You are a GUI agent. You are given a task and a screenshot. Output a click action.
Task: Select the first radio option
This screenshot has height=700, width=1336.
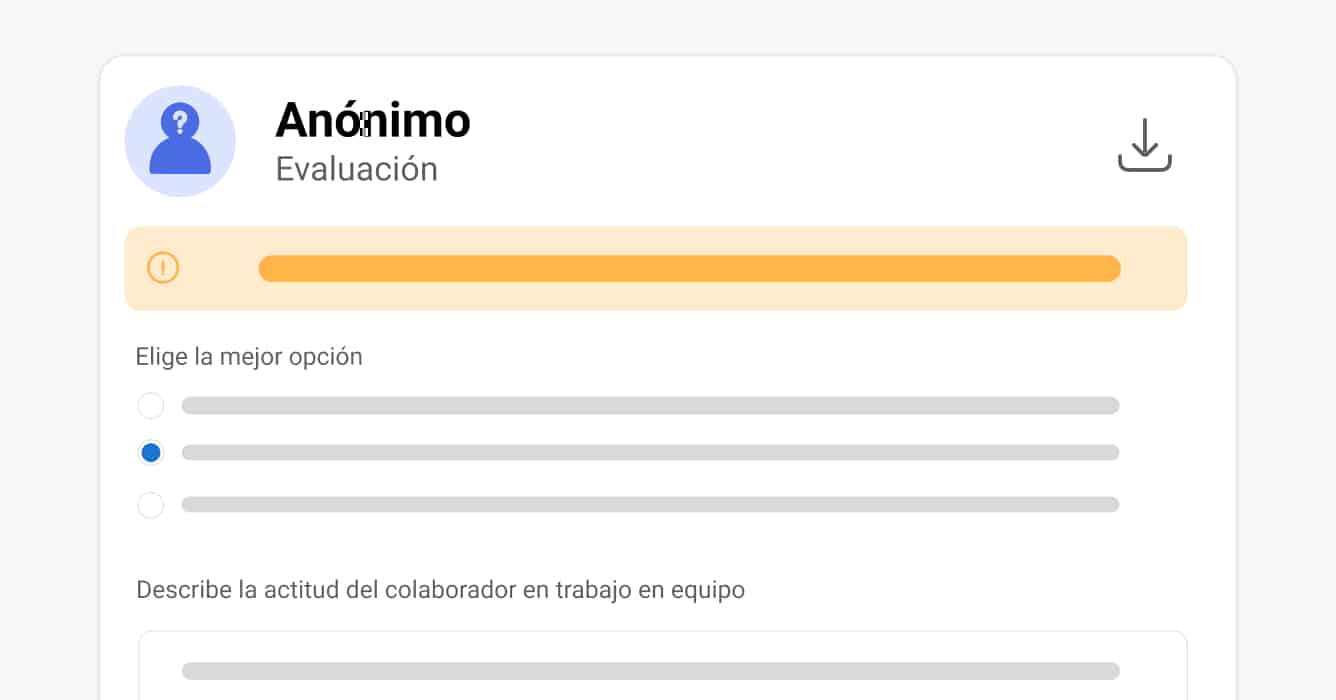point(151,406)
